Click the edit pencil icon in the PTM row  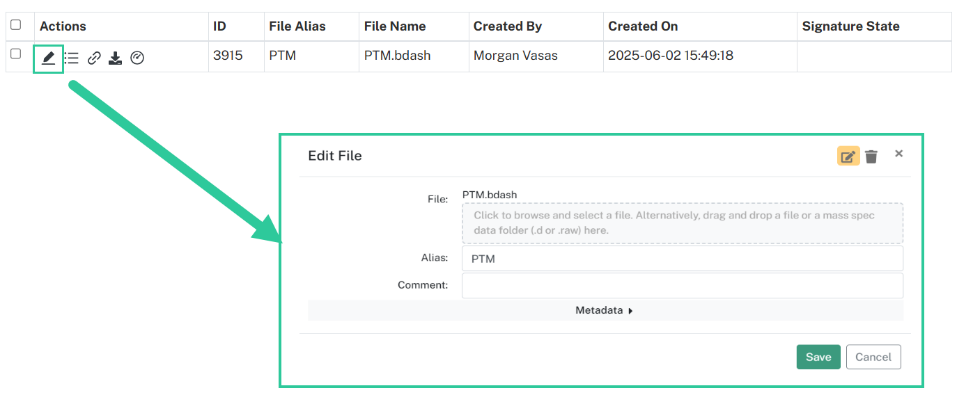[48, 58]
